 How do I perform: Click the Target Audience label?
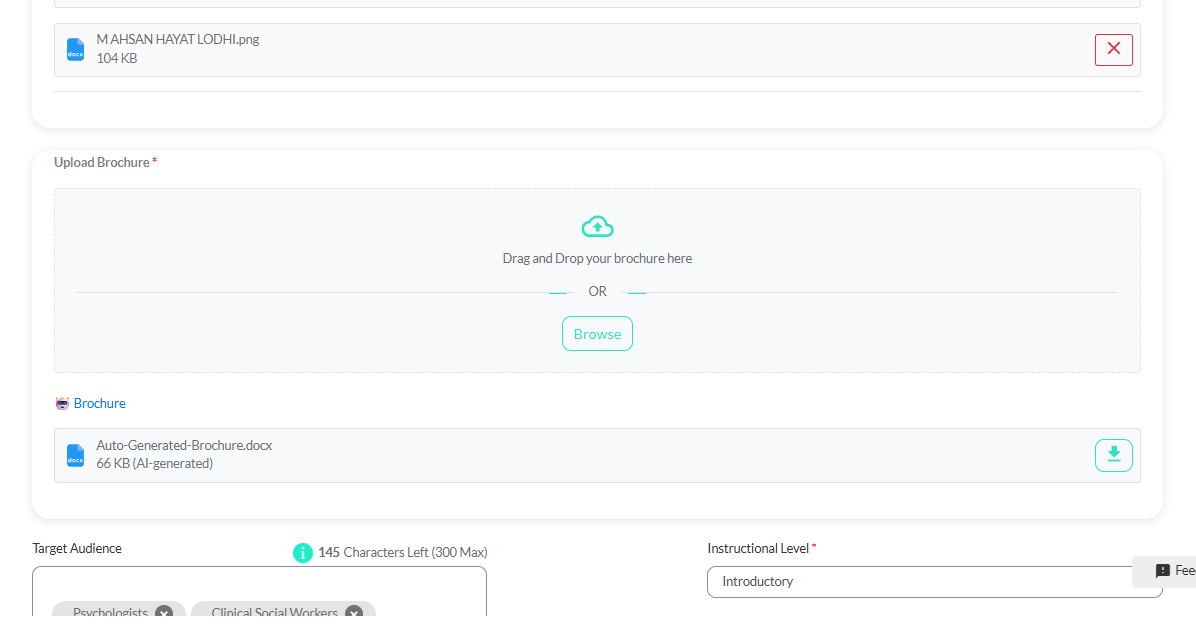[x=77, y=549]
